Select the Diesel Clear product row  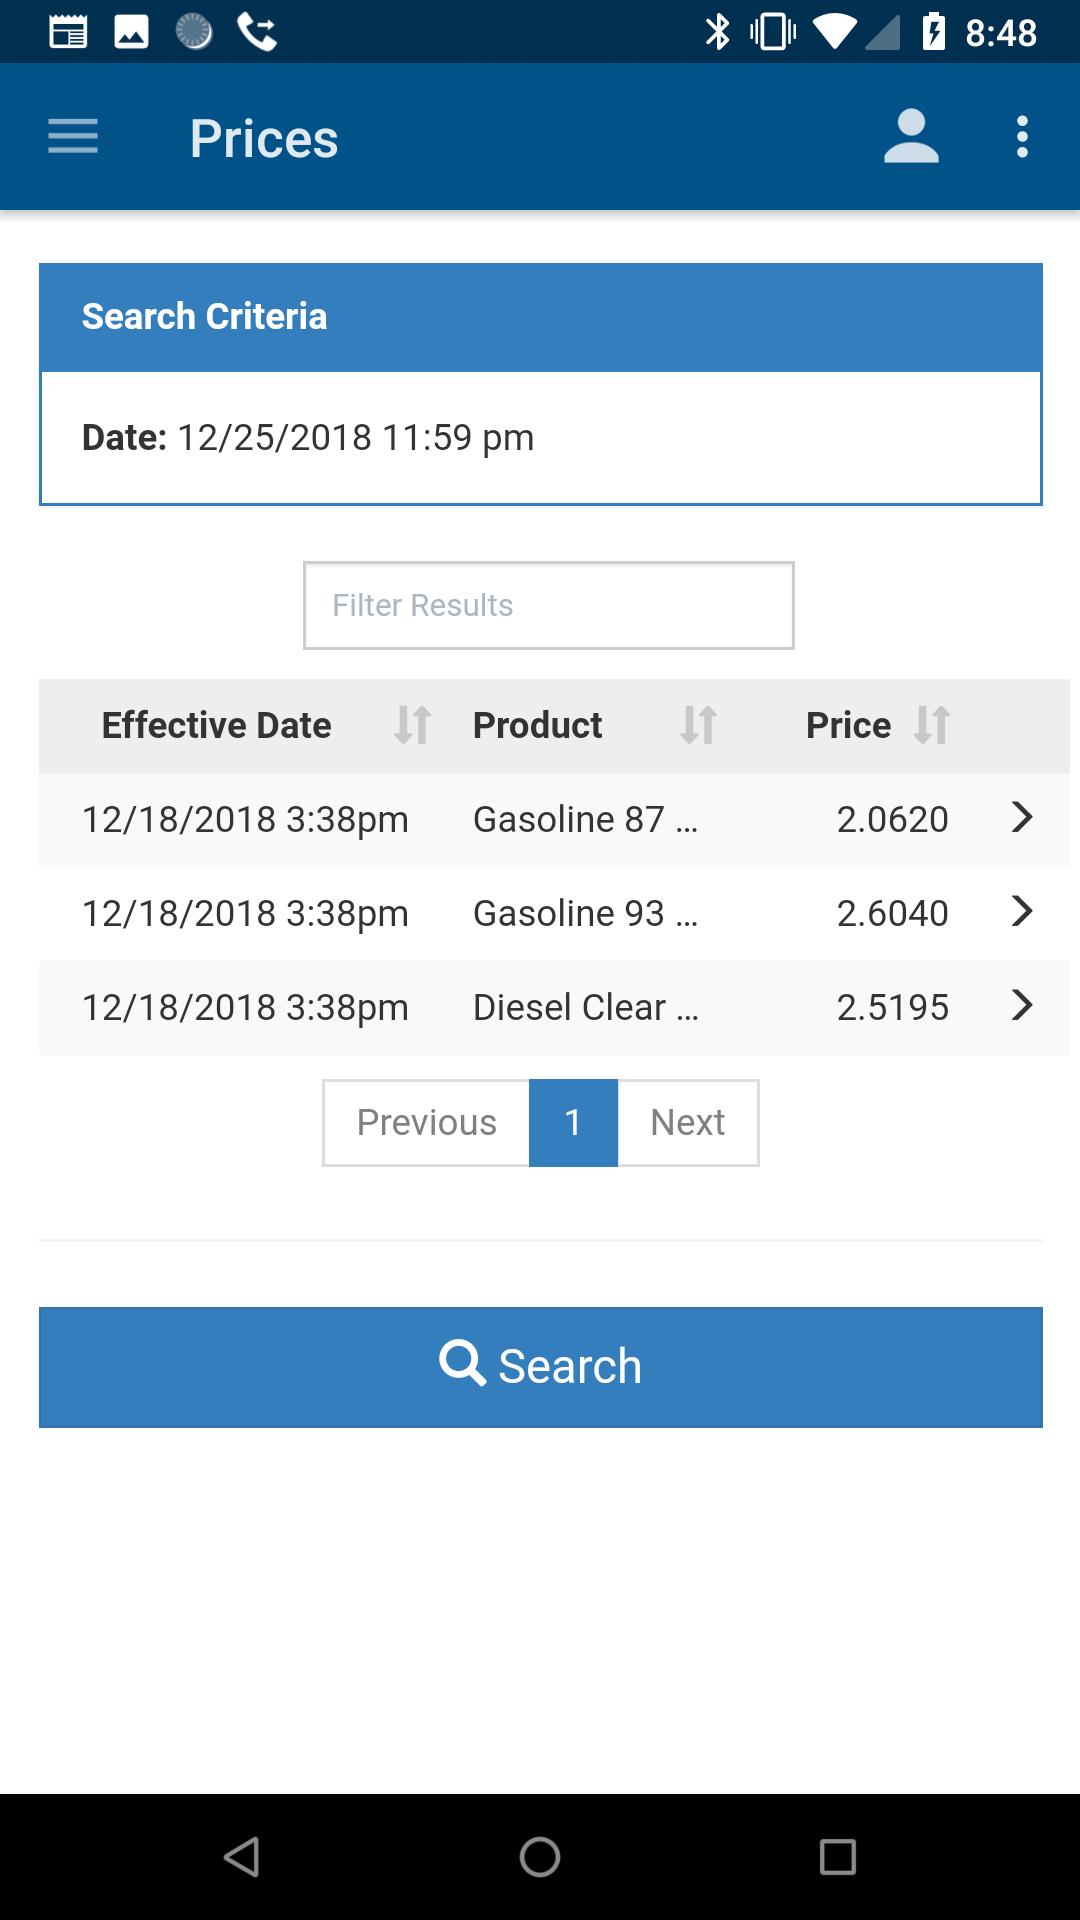554,1007
